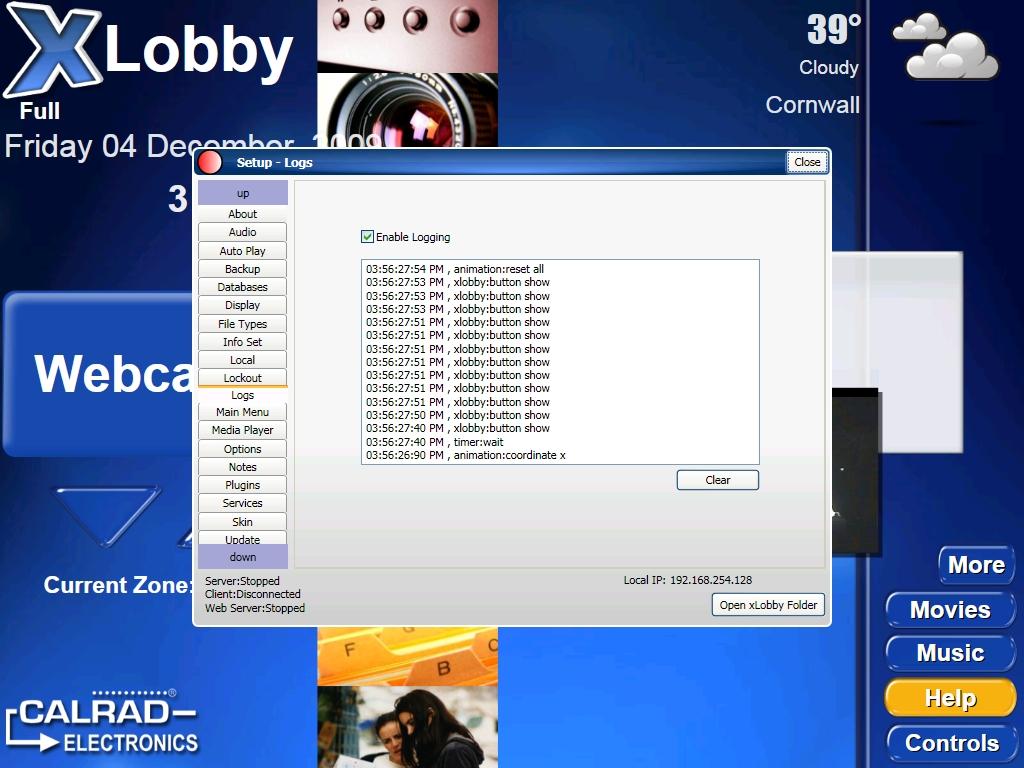The height and width of the screenshot is (768, 1024).
Task: Toggle the Enable Logging checkbox
Action: pyautogui.click(x=368, y=236)
